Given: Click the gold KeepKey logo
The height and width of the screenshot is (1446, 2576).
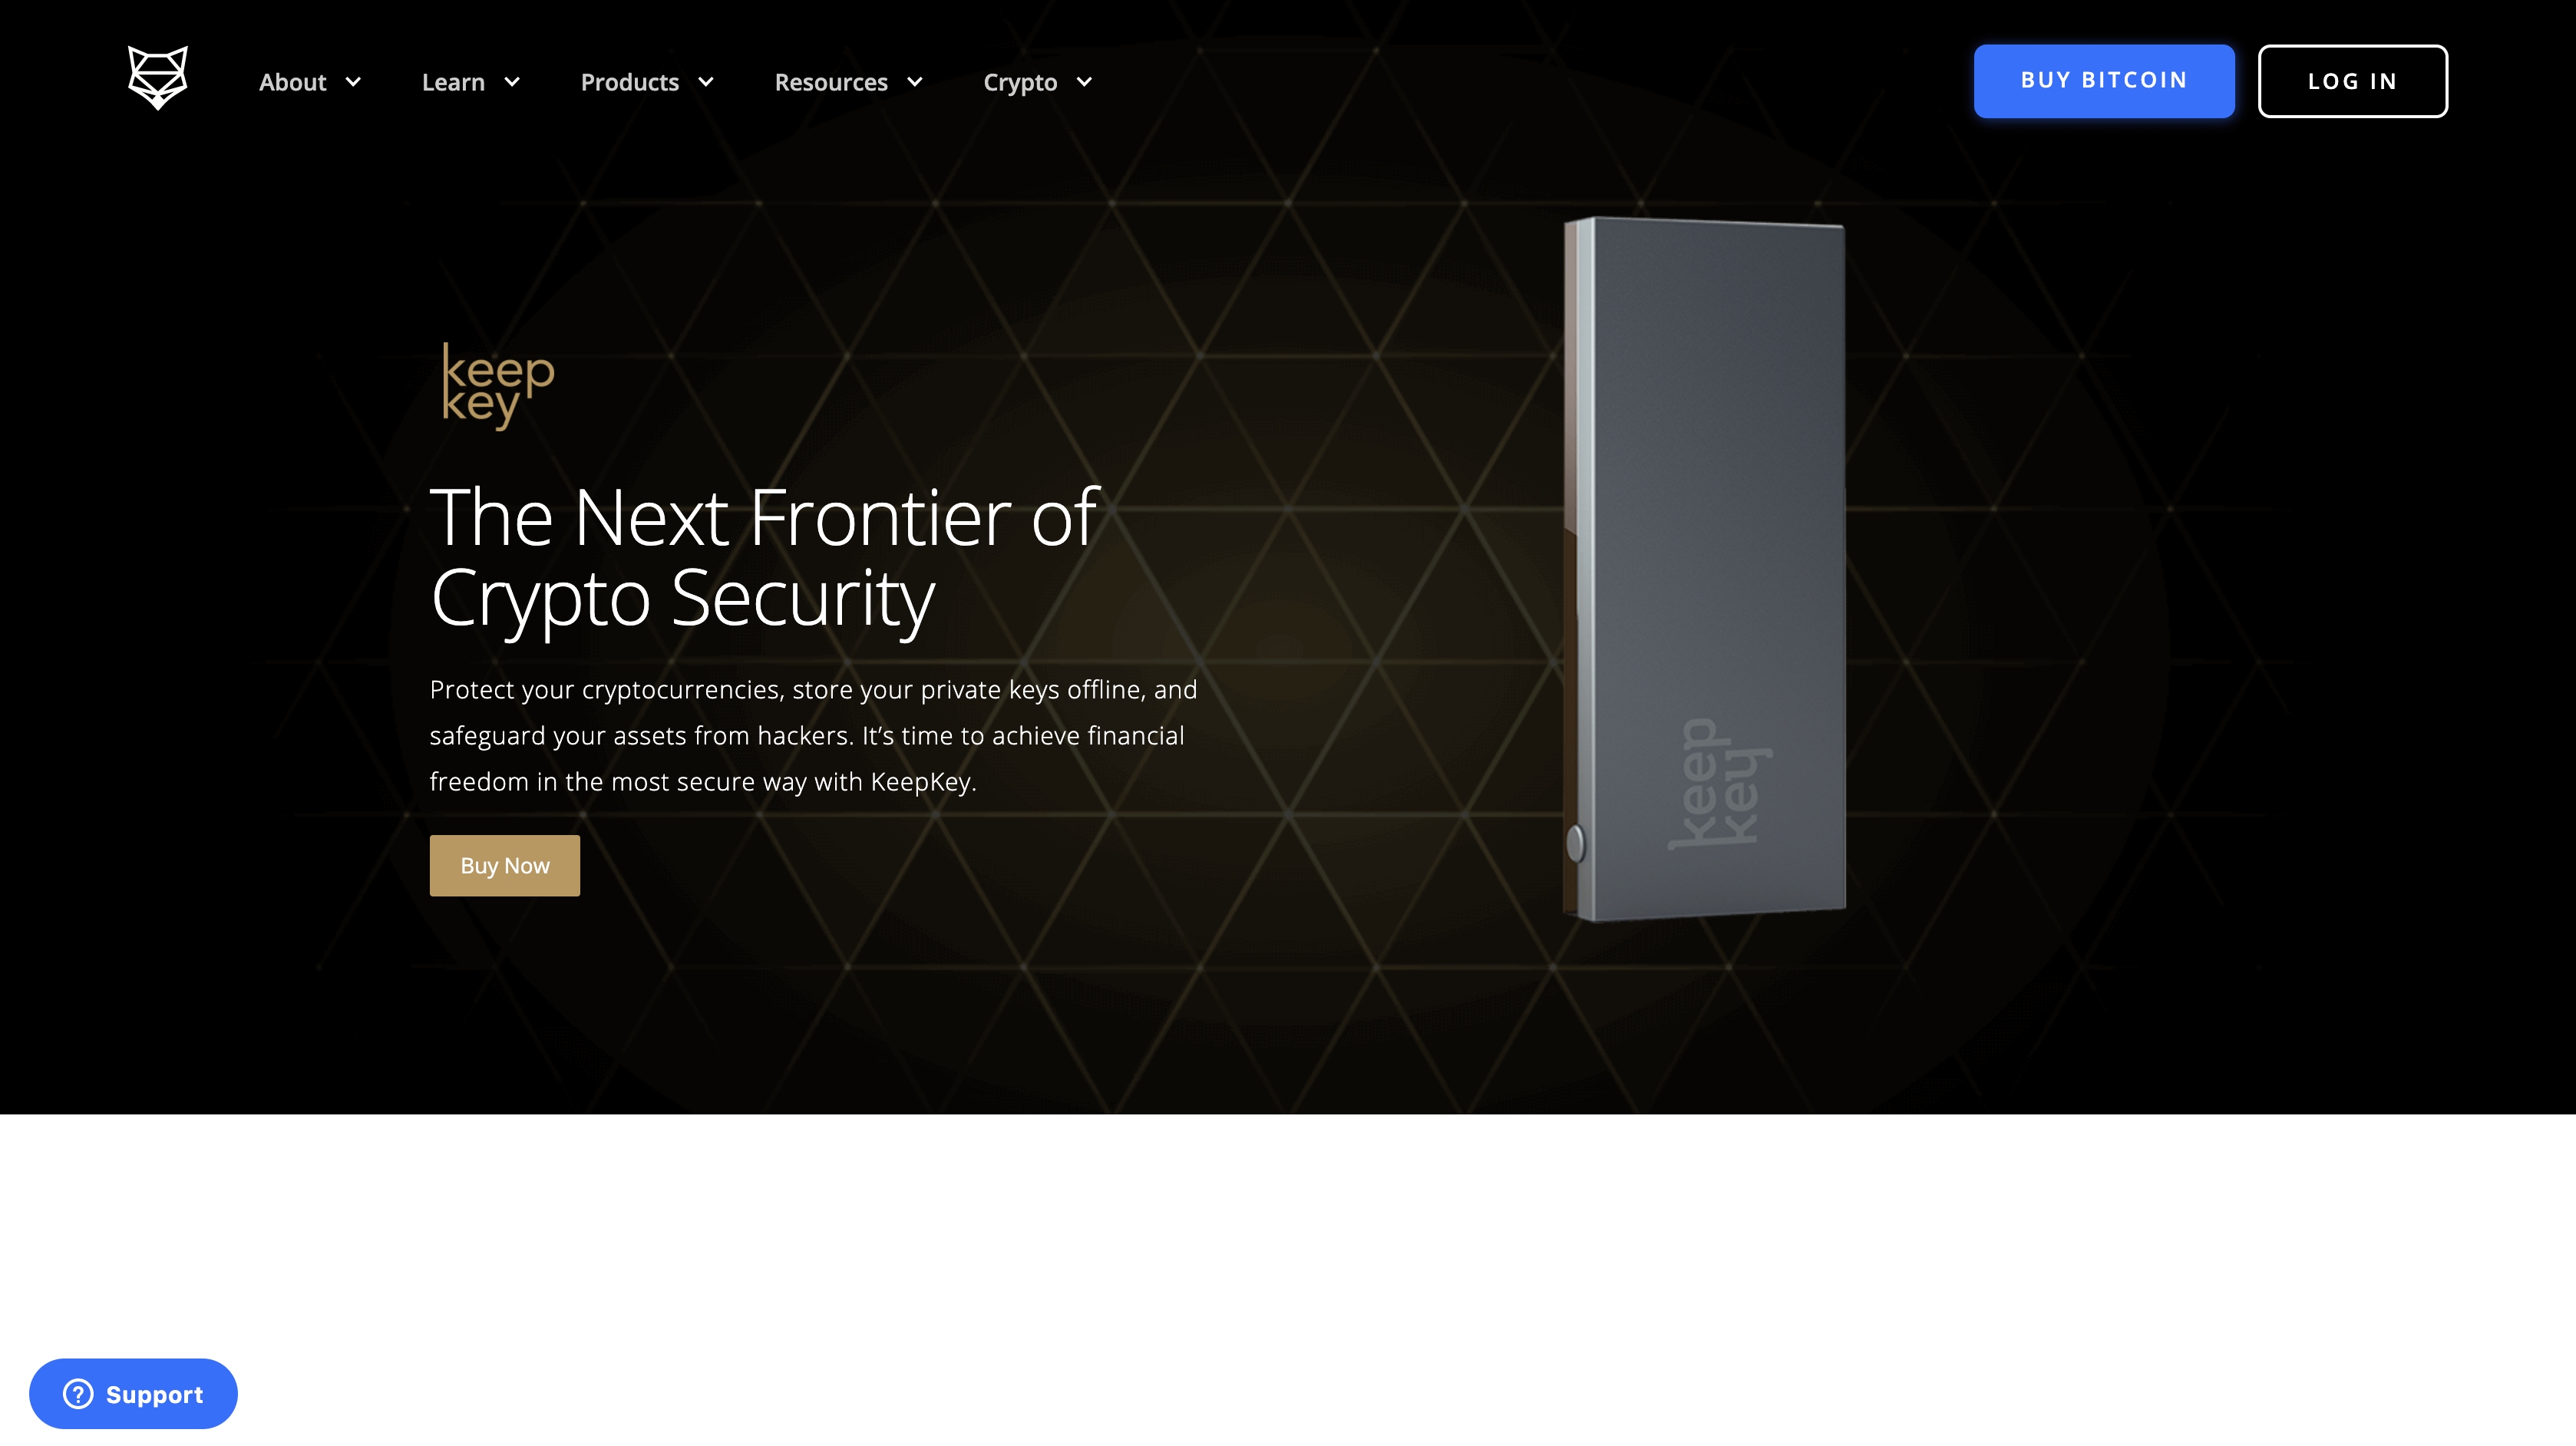Looking at the screenshot, I should (x=498, y=387).
